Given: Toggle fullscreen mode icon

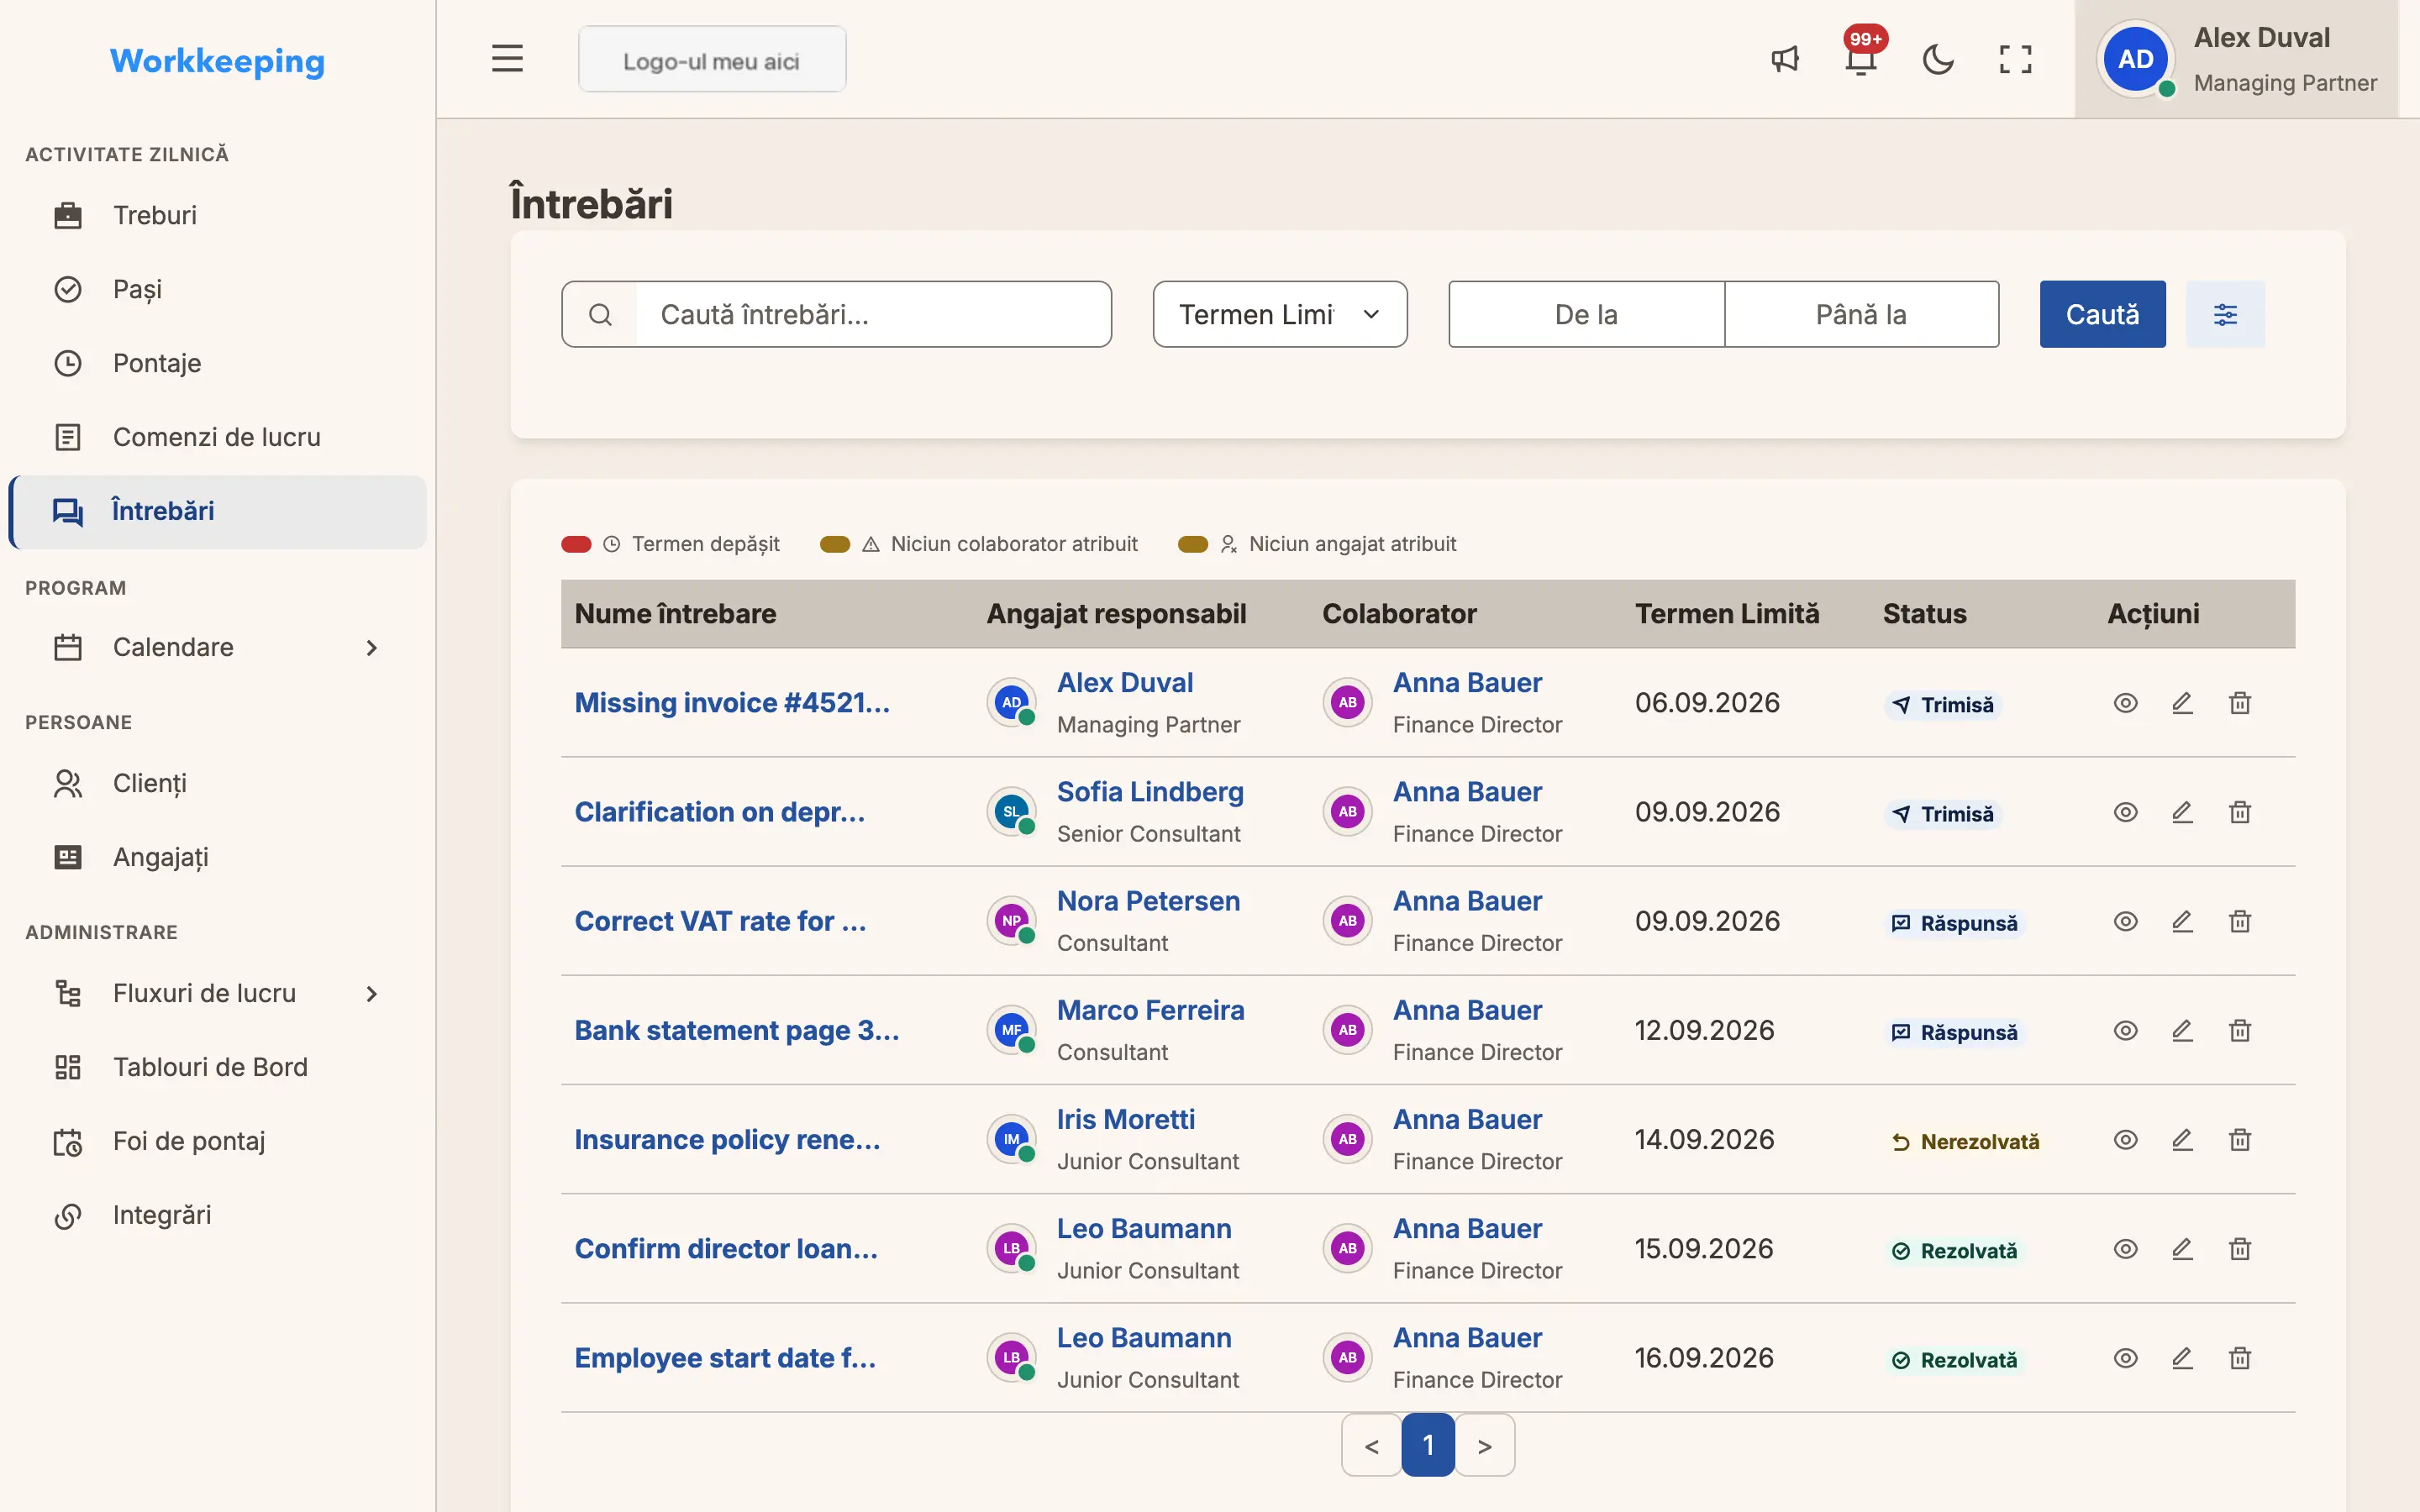Looking at the screenshot, I should [x=2015, y=60].
